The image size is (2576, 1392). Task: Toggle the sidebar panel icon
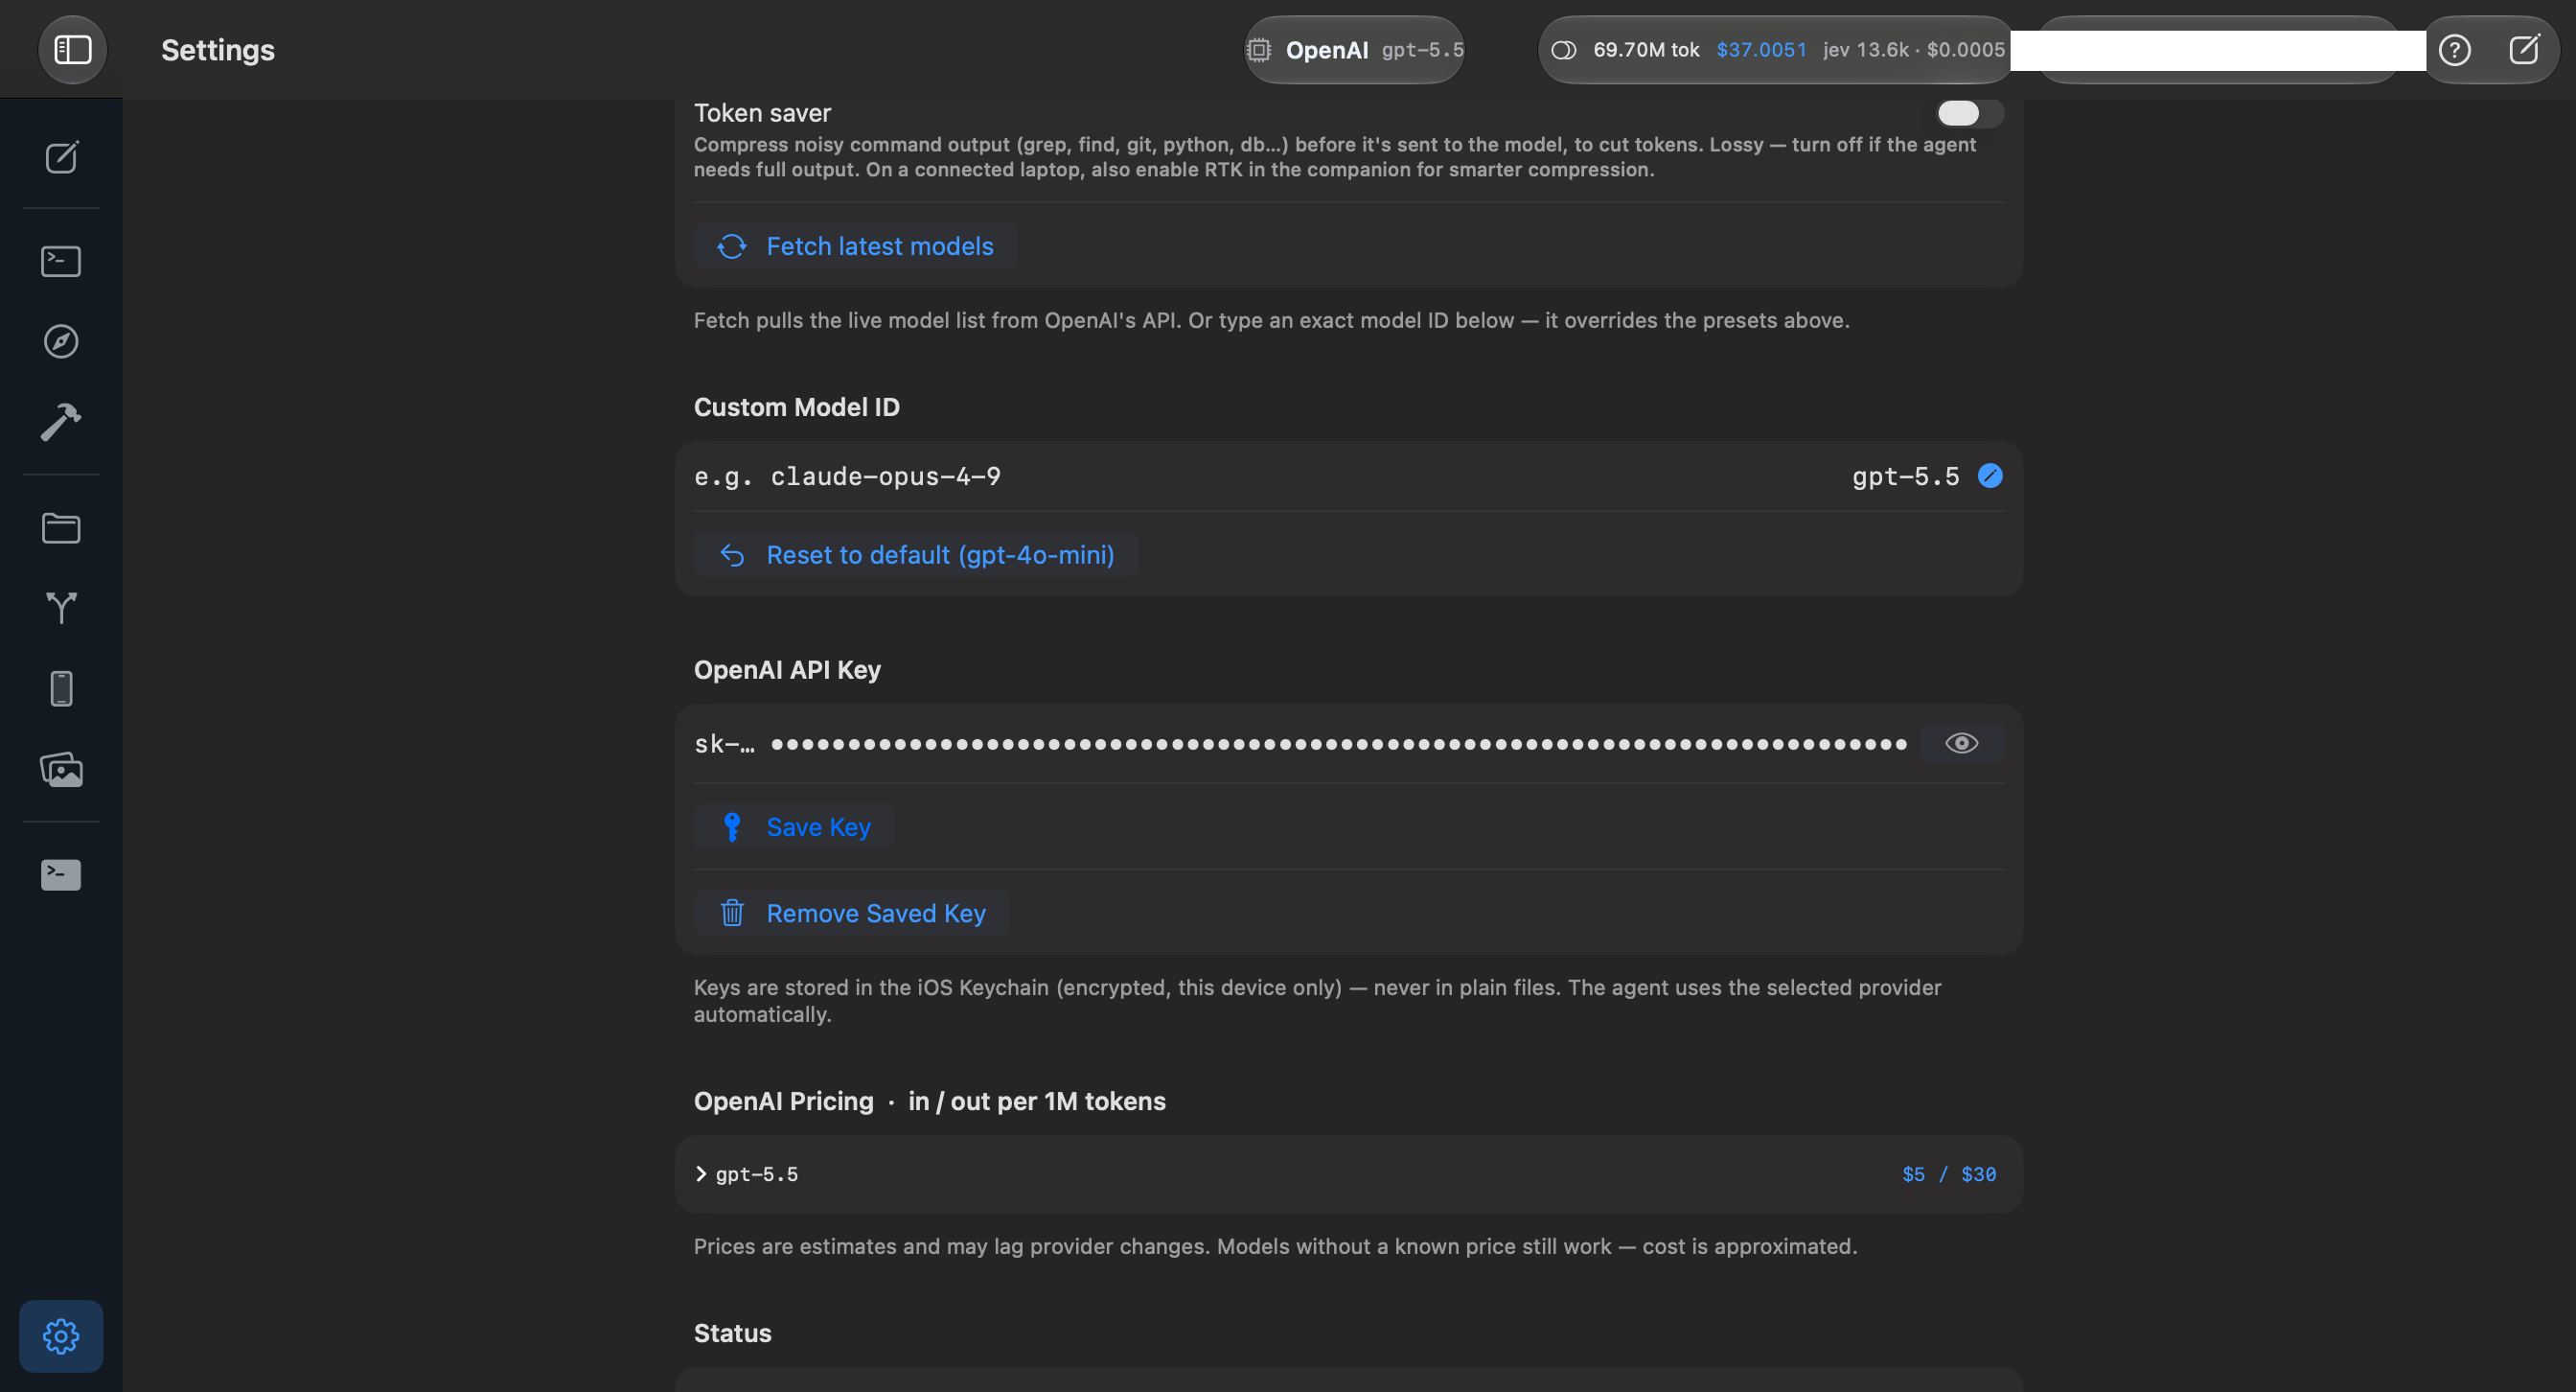tap(72, 50)
